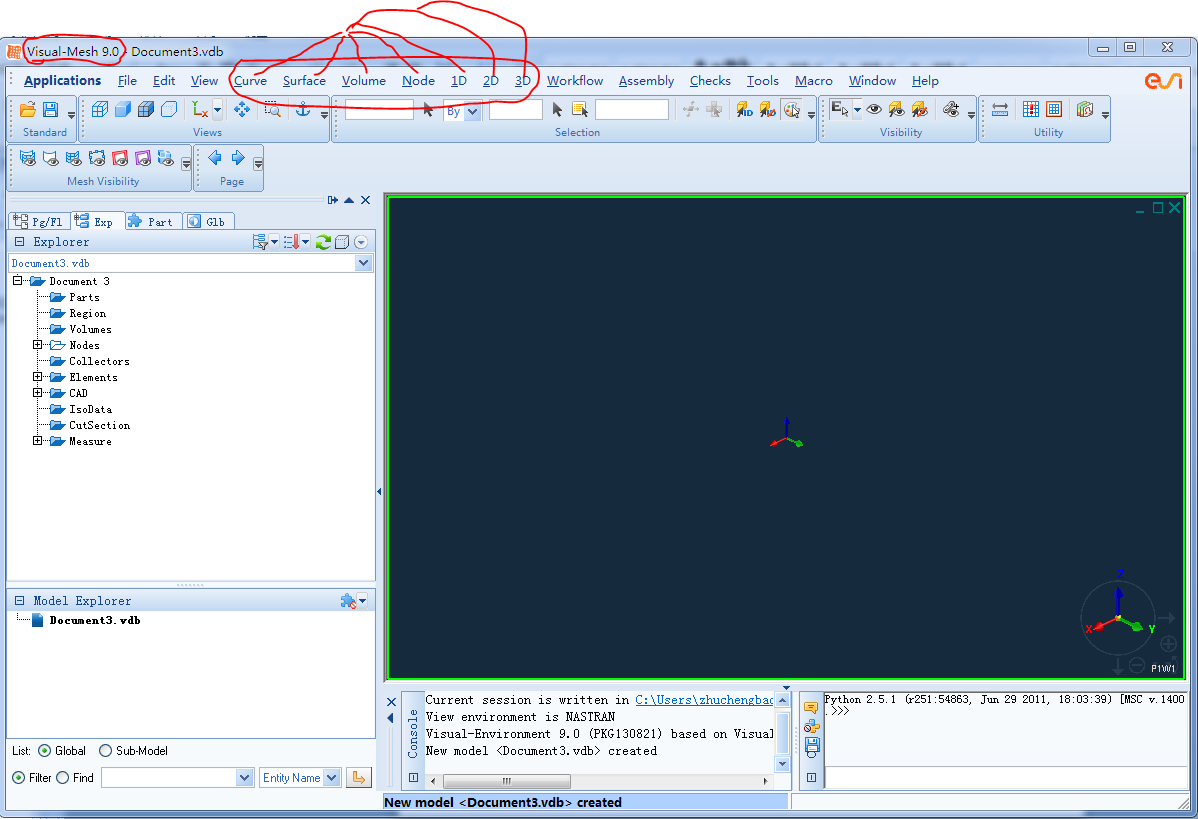Toggle the first Mesh Visibility eye icon
This screenshot has width=1198, height=819.
(28, 158)
